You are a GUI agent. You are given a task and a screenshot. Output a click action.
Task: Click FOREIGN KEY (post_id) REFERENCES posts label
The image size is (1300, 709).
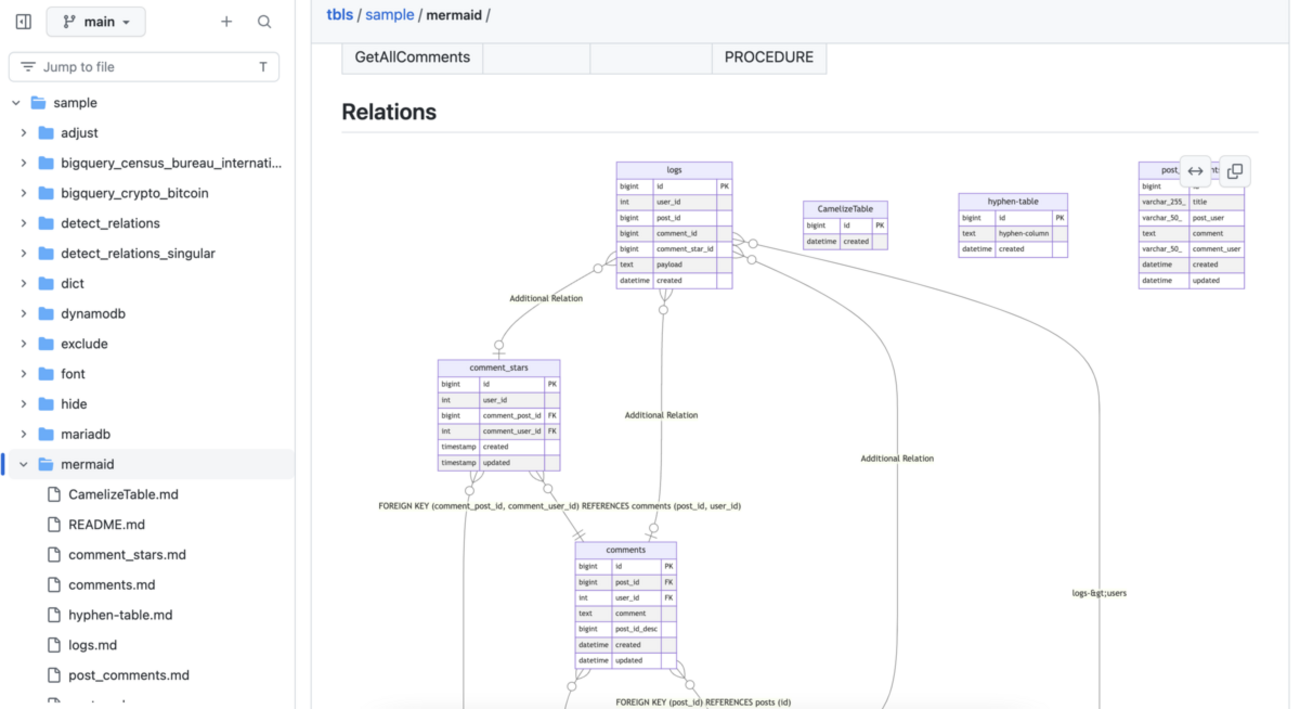(703, 703)
